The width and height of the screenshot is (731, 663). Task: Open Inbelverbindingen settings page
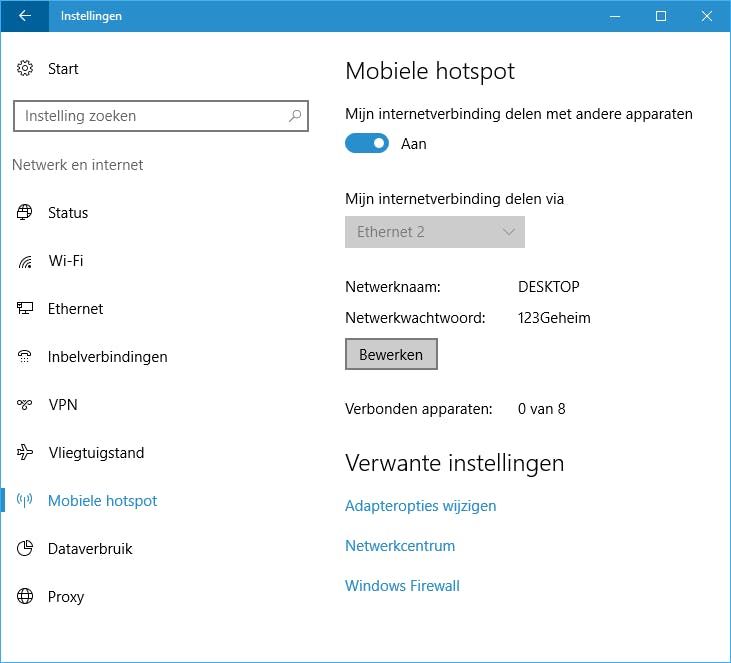[107, 357]
